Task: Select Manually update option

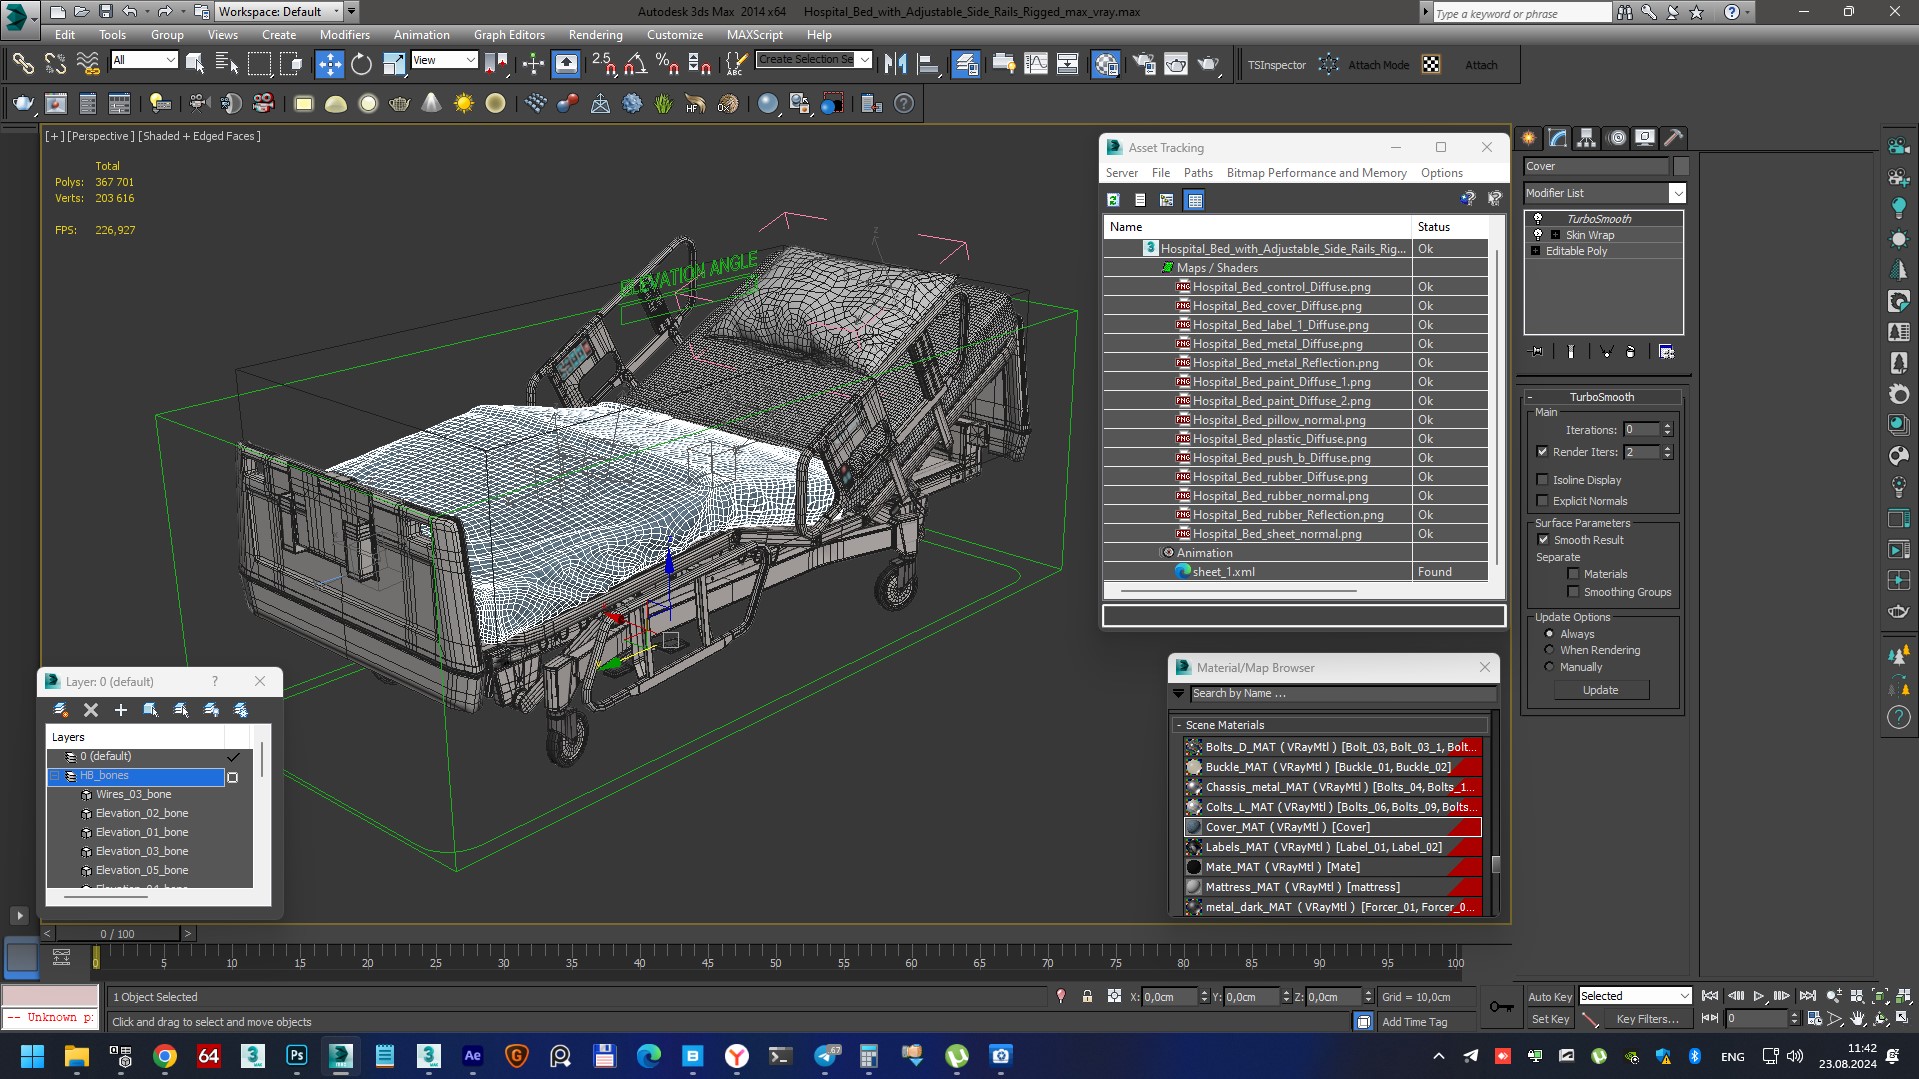Action: click(x=1550, y=667)
